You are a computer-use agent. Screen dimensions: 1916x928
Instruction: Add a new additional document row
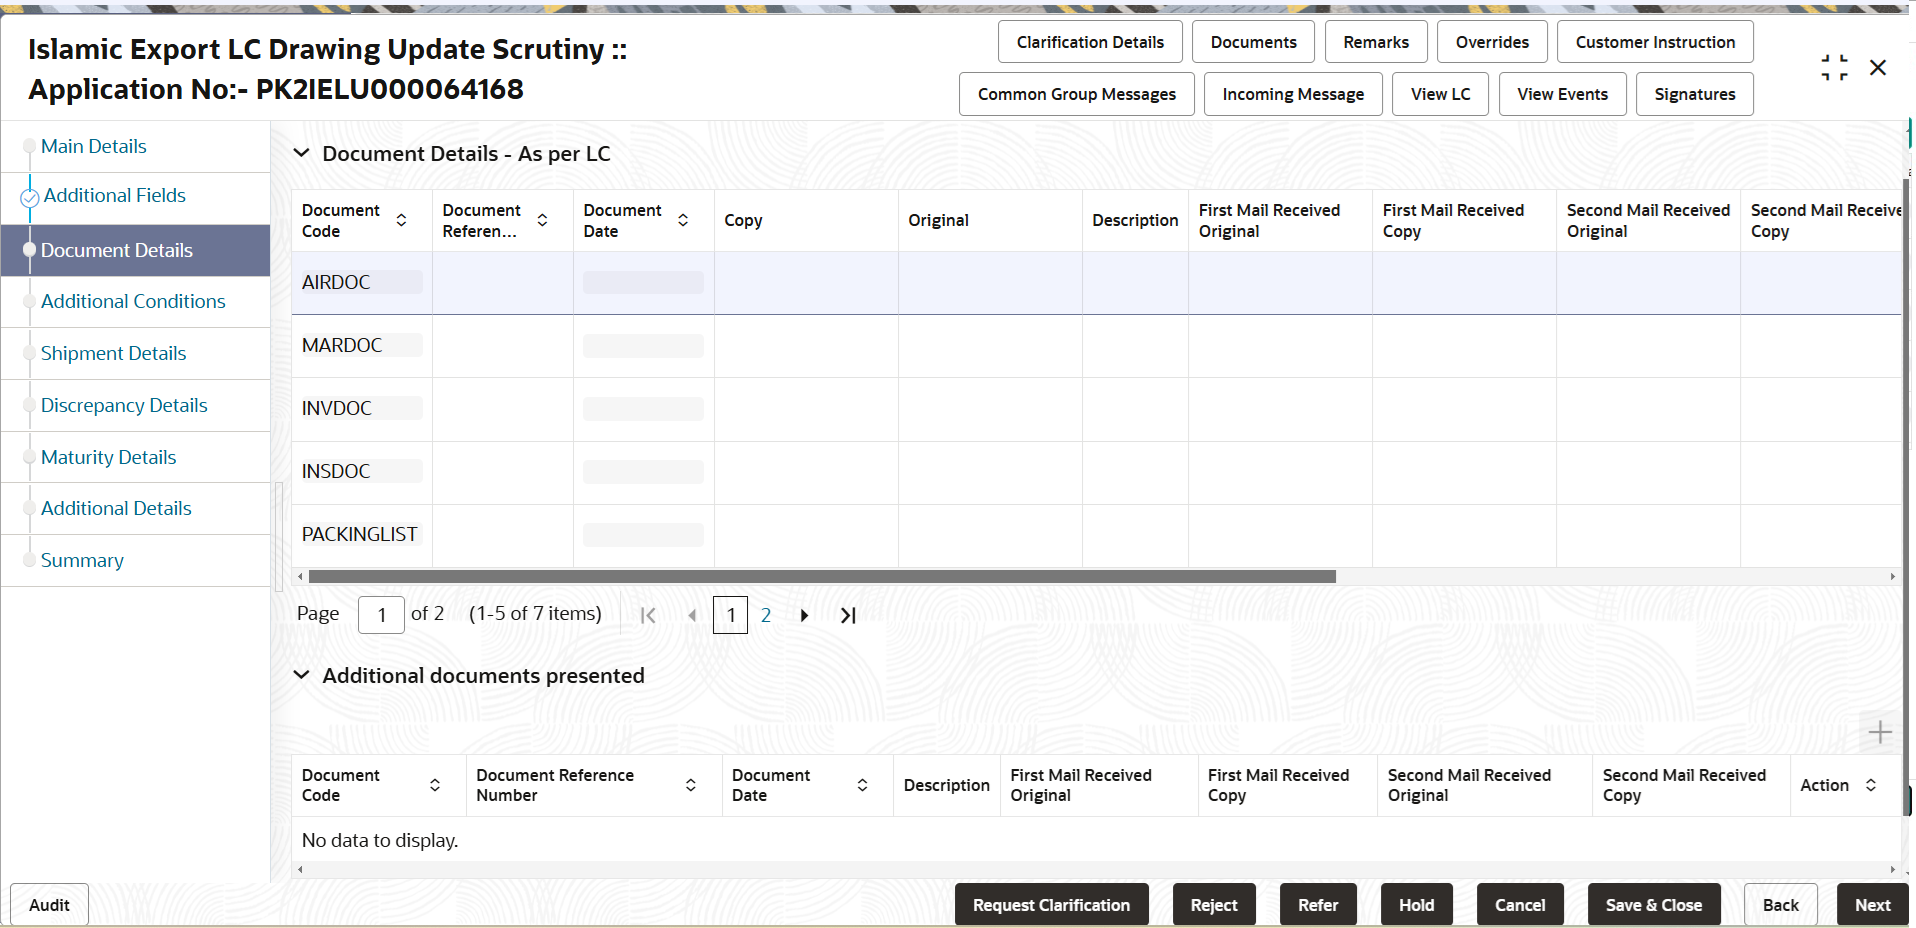coord(1880,732)
